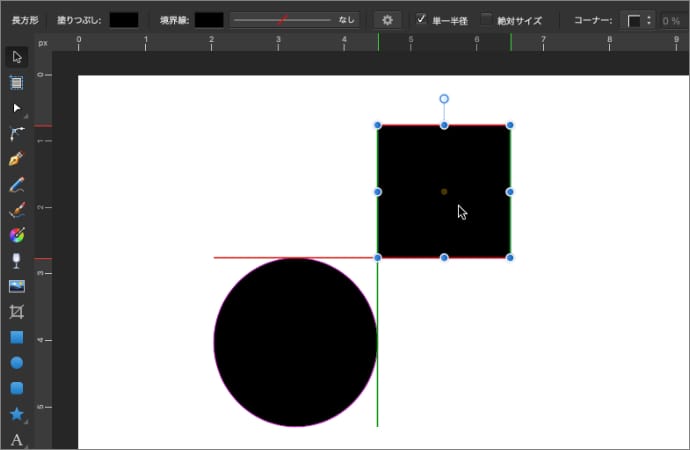The width and height of the screenshot is (690, 450).
Task: Select the Star shape tool
Action: (17, 414)
